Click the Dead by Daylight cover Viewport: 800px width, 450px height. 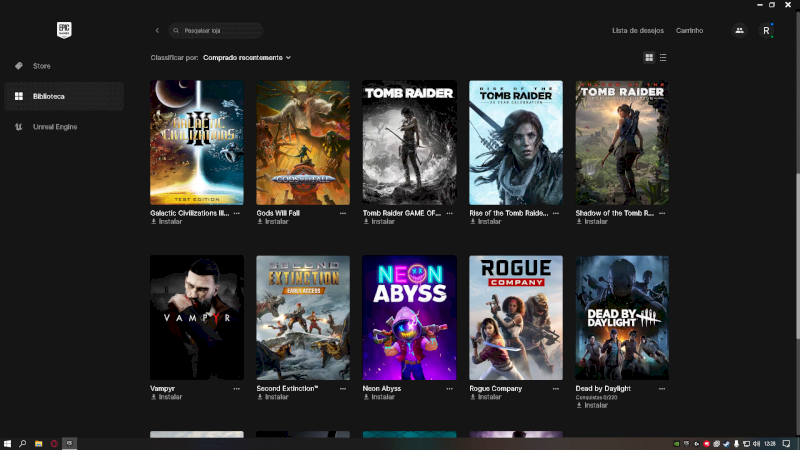click(x=622, y=317)
